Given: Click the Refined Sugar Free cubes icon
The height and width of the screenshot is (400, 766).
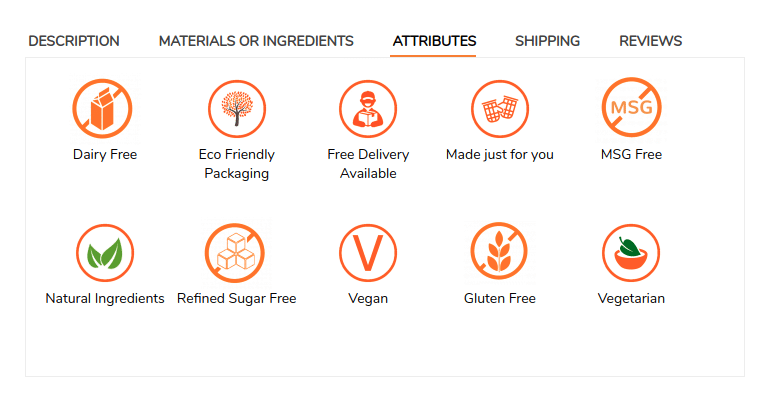Looking at the screenshot, I should pos(236,252).
